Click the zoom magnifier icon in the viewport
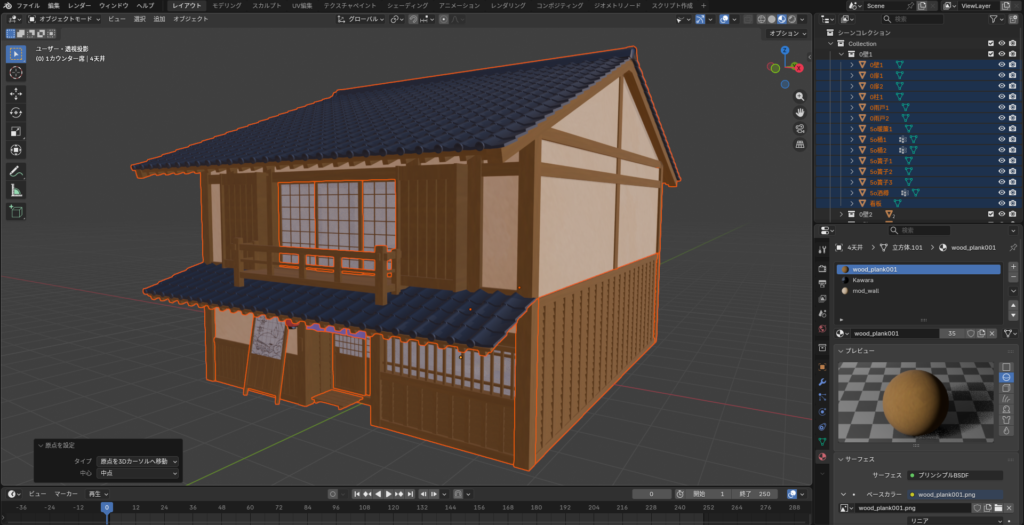Image resolution: width=1024 pixels, height=525 pixels. (x=800, y=96)
